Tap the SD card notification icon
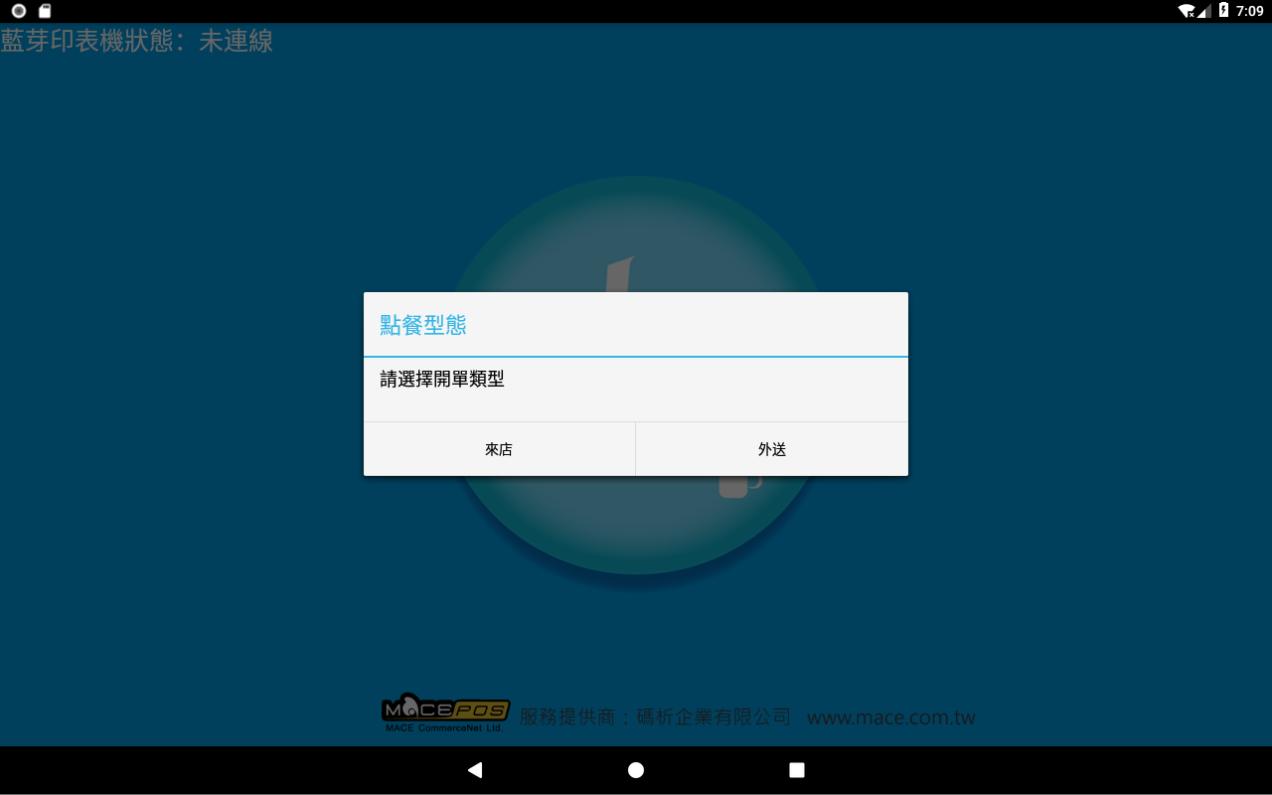1272x795 pixels. click(45, 11)
